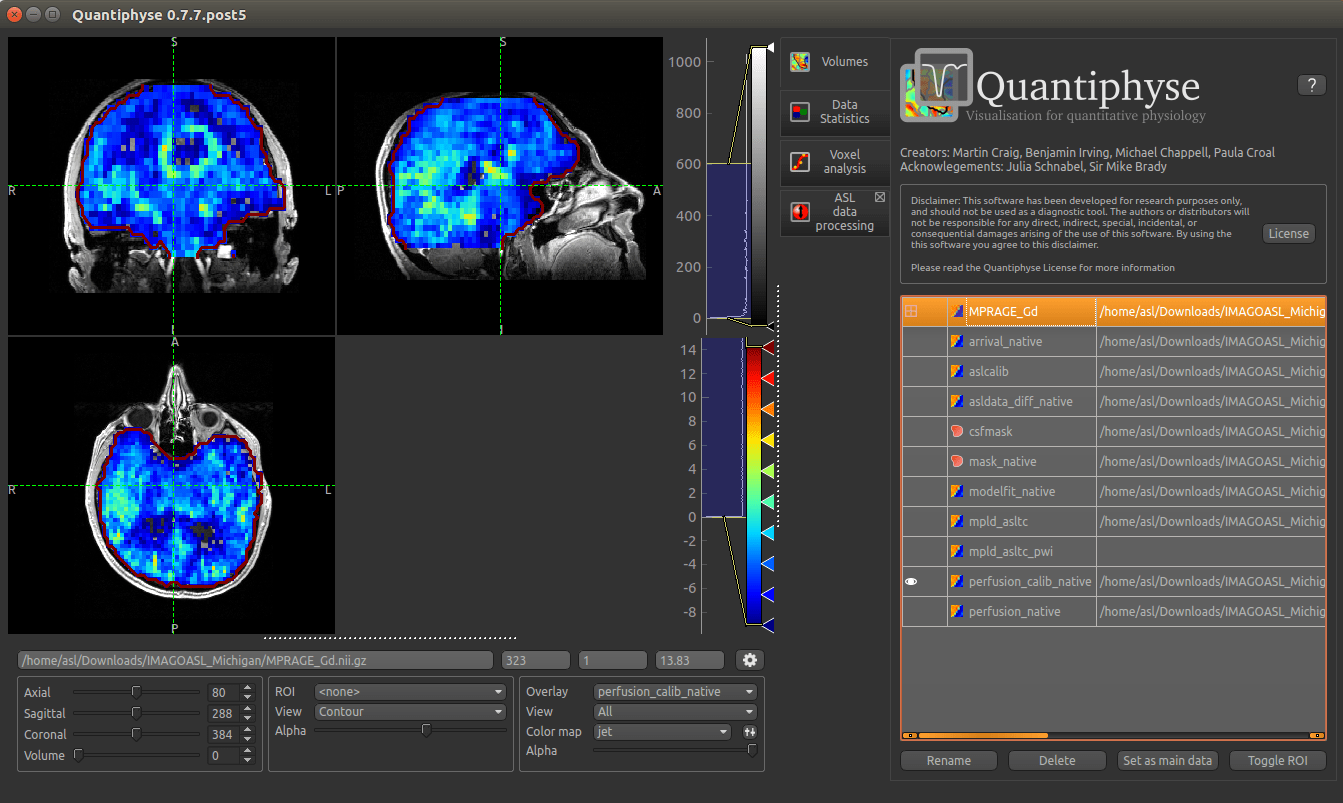1343x803 pixels.
Task: Open the ROI dropdown showing <none>
Action: pos(410,691)
